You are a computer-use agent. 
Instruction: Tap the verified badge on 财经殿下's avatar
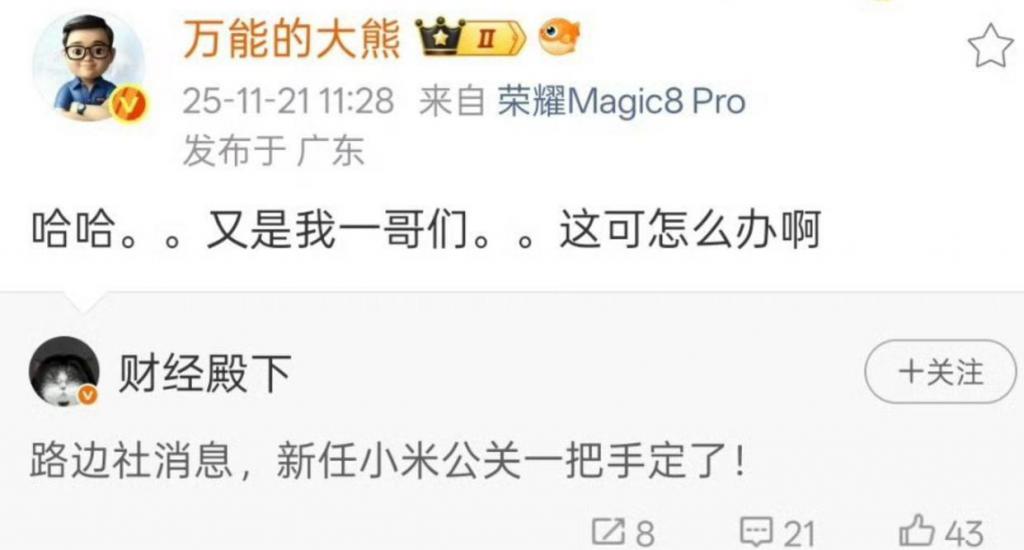click(88, 395)
